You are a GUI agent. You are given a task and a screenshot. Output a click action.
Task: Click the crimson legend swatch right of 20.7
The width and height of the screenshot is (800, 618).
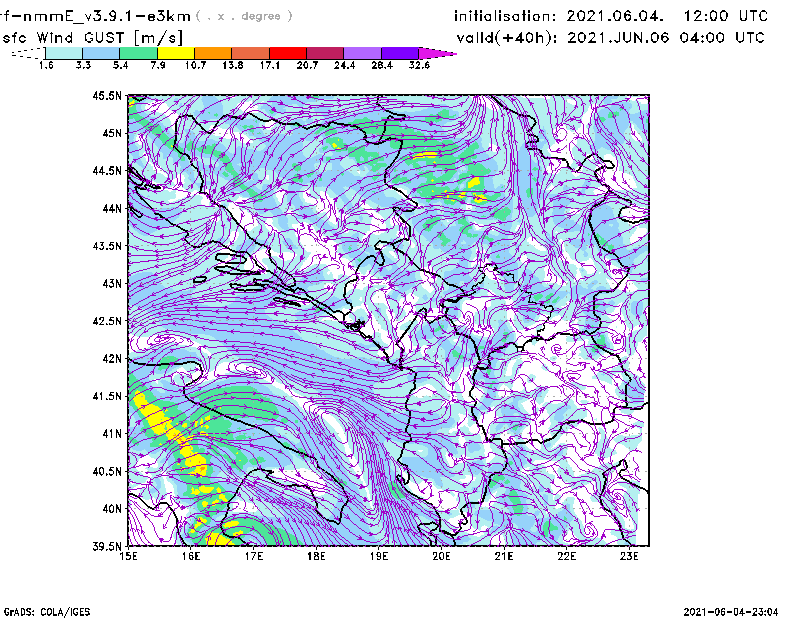326,53
